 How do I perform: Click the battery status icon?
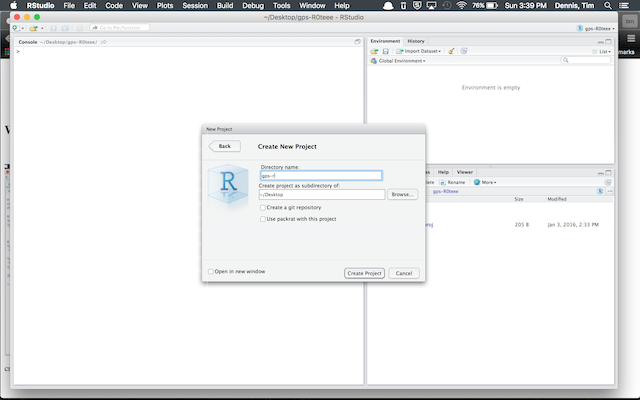coord(492,5)
